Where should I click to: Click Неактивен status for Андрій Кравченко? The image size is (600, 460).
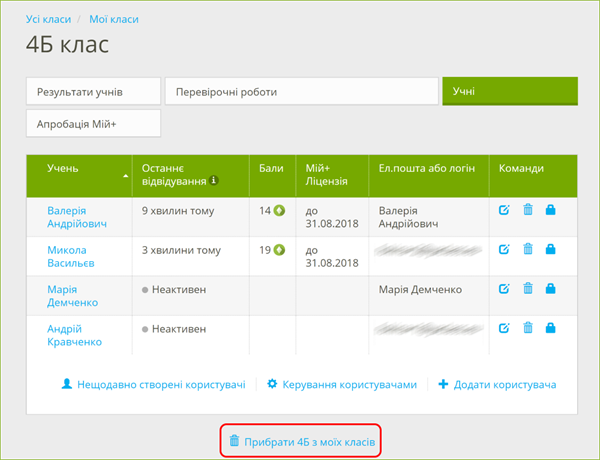pos(174,329)
